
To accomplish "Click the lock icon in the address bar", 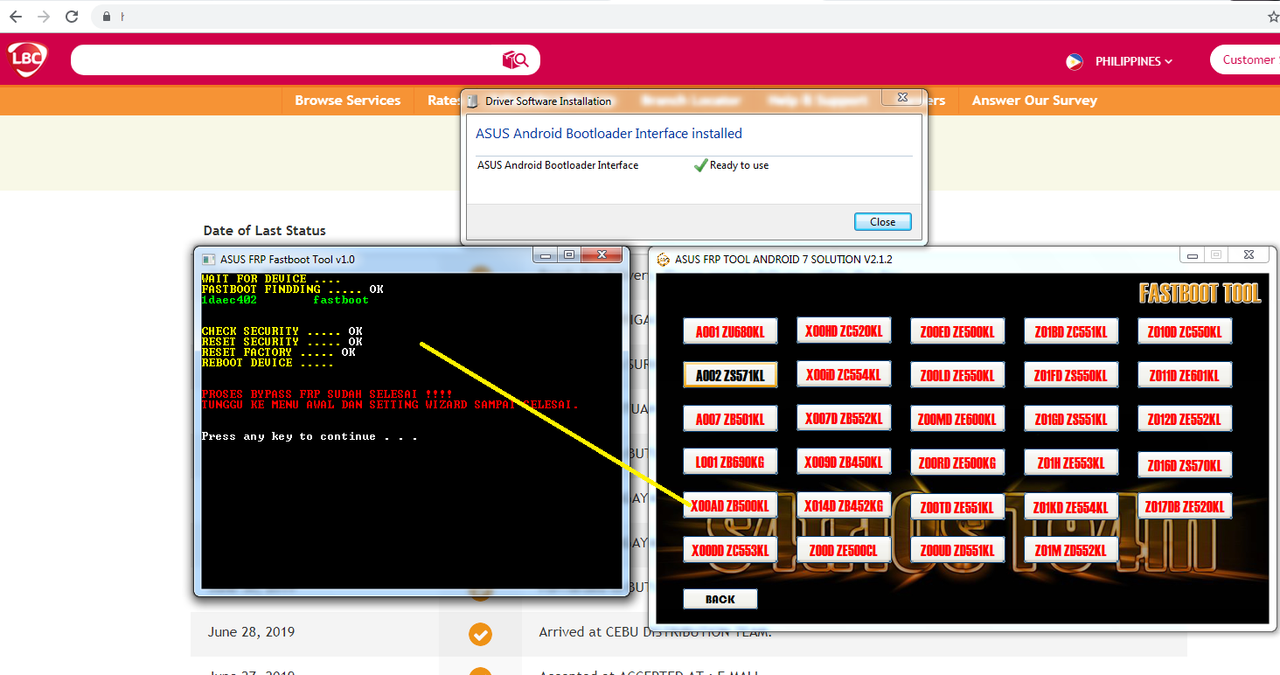I will 106,17.
